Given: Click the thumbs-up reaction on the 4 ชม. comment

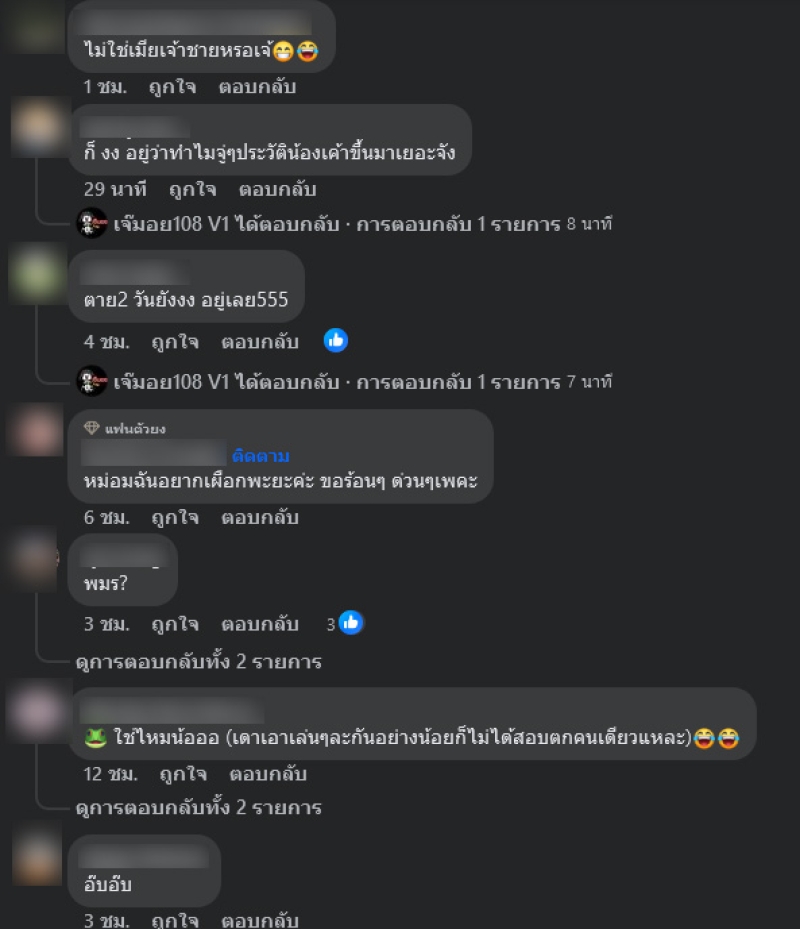Looking at the screenshot, I should [335, 341].
